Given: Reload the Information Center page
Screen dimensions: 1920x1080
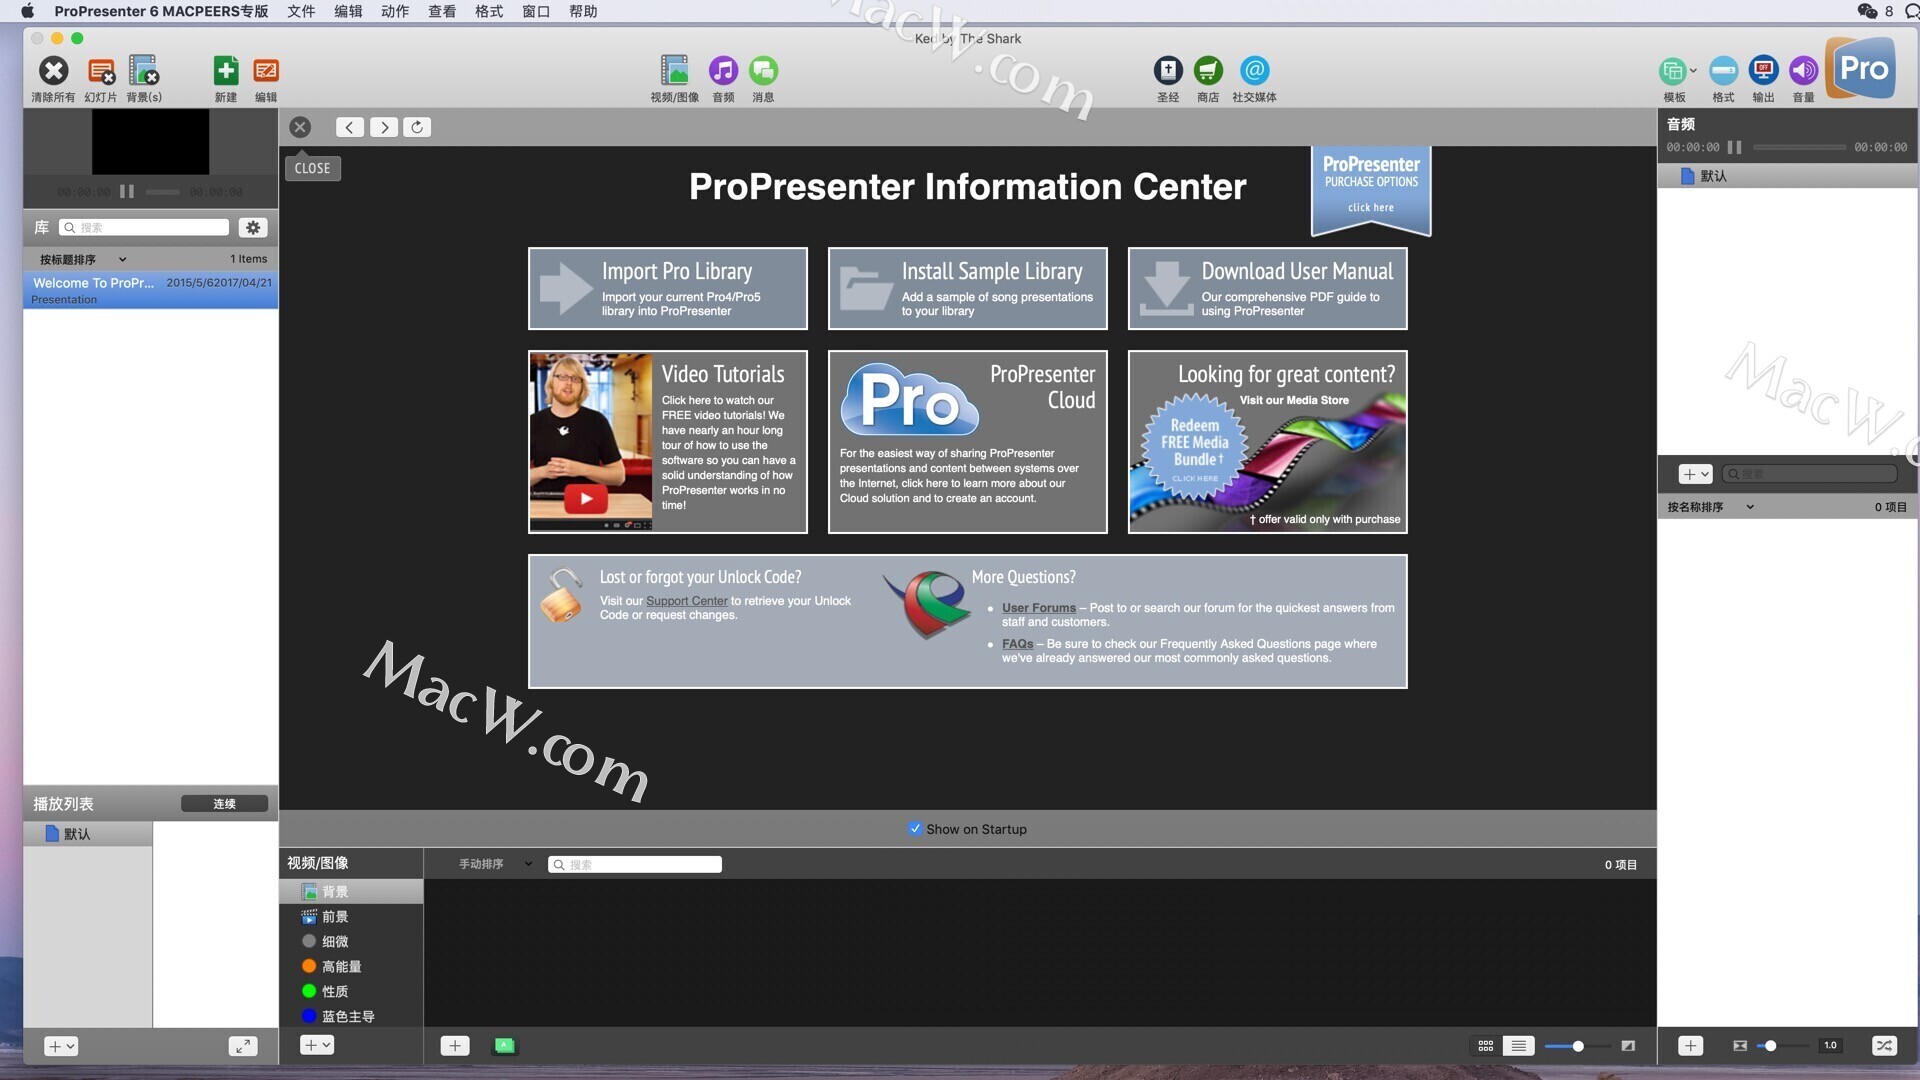Looking at the screenshot, I should click(x=417, y=127).
